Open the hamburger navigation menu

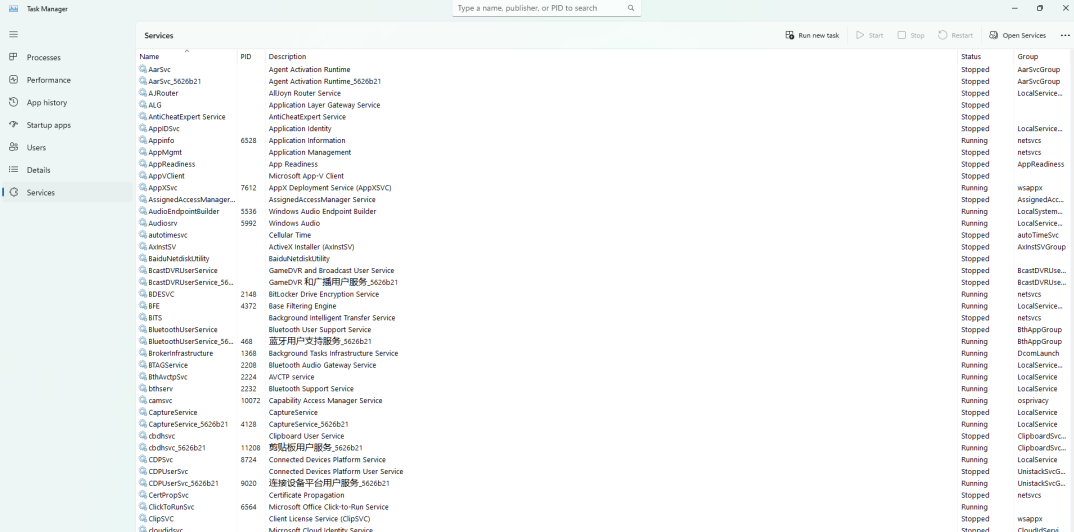(x=13, y=34)
